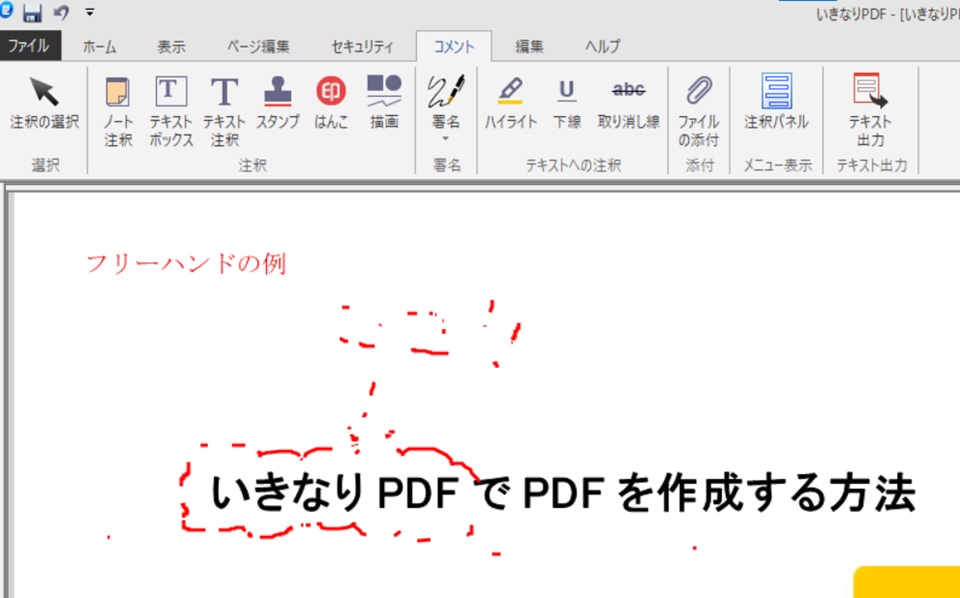Select the コメント tab
Screen dimensions: 960x598
click(454, 47)
